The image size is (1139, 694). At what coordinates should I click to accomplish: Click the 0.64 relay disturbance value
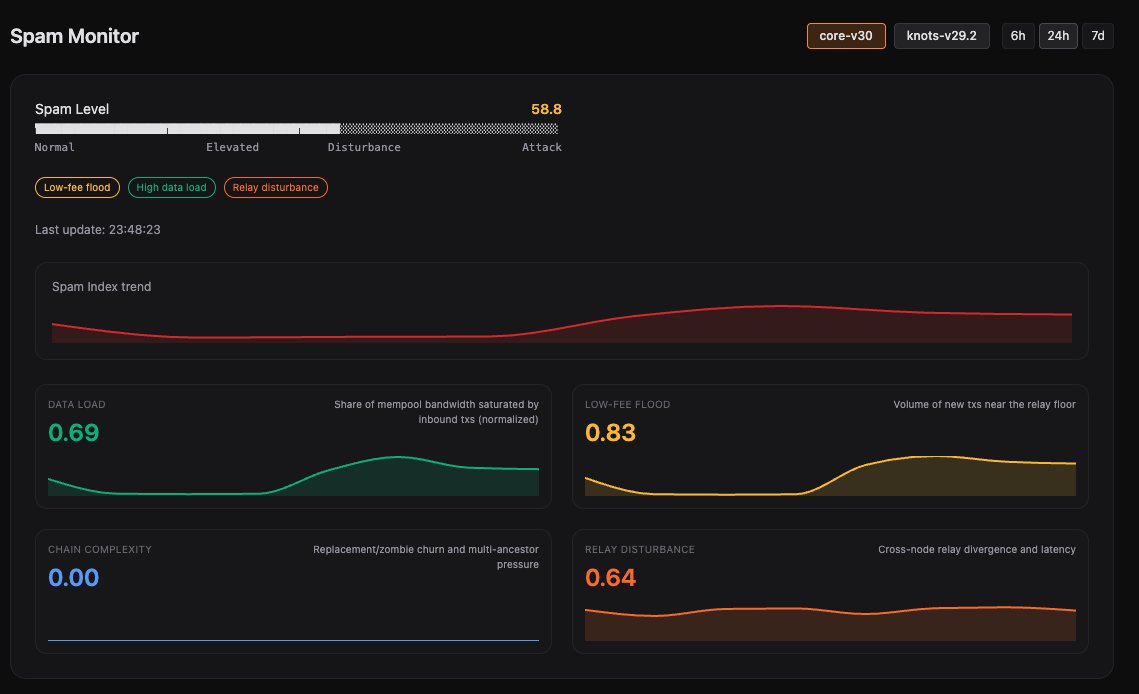pyautogui.click(x=608, y=577)
